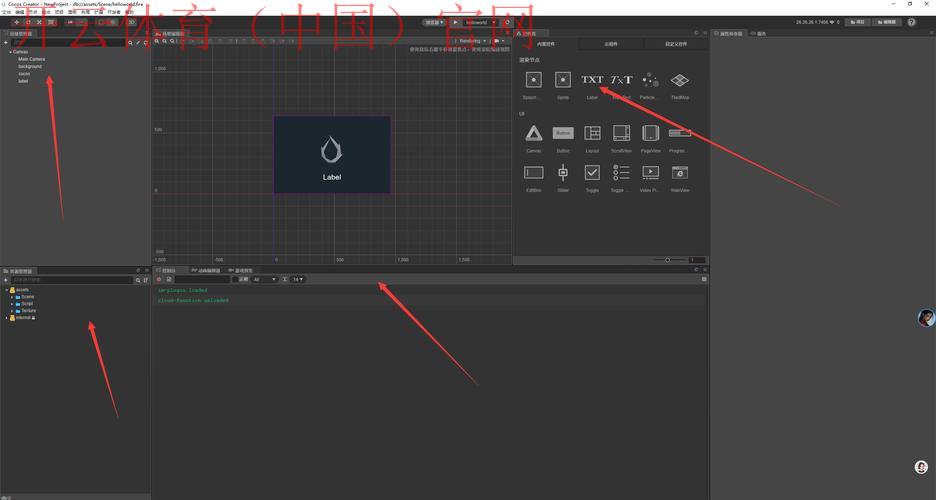936x500 pixels.
Task: Click the ScrollView component icon
Action: pos(621,133)
